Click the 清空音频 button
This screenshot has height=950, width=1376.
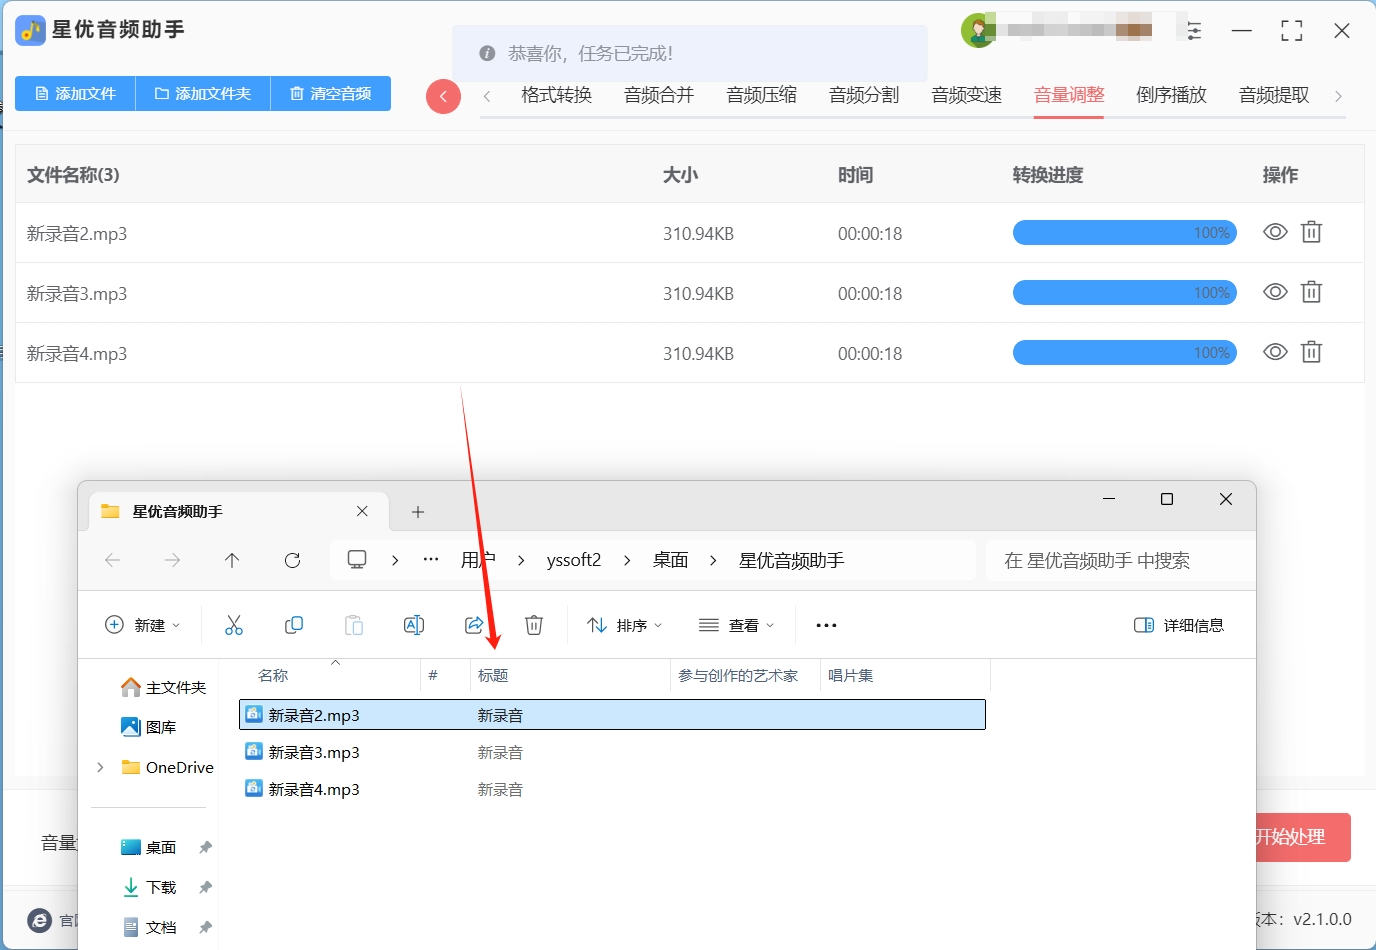(x=331, y=94)
